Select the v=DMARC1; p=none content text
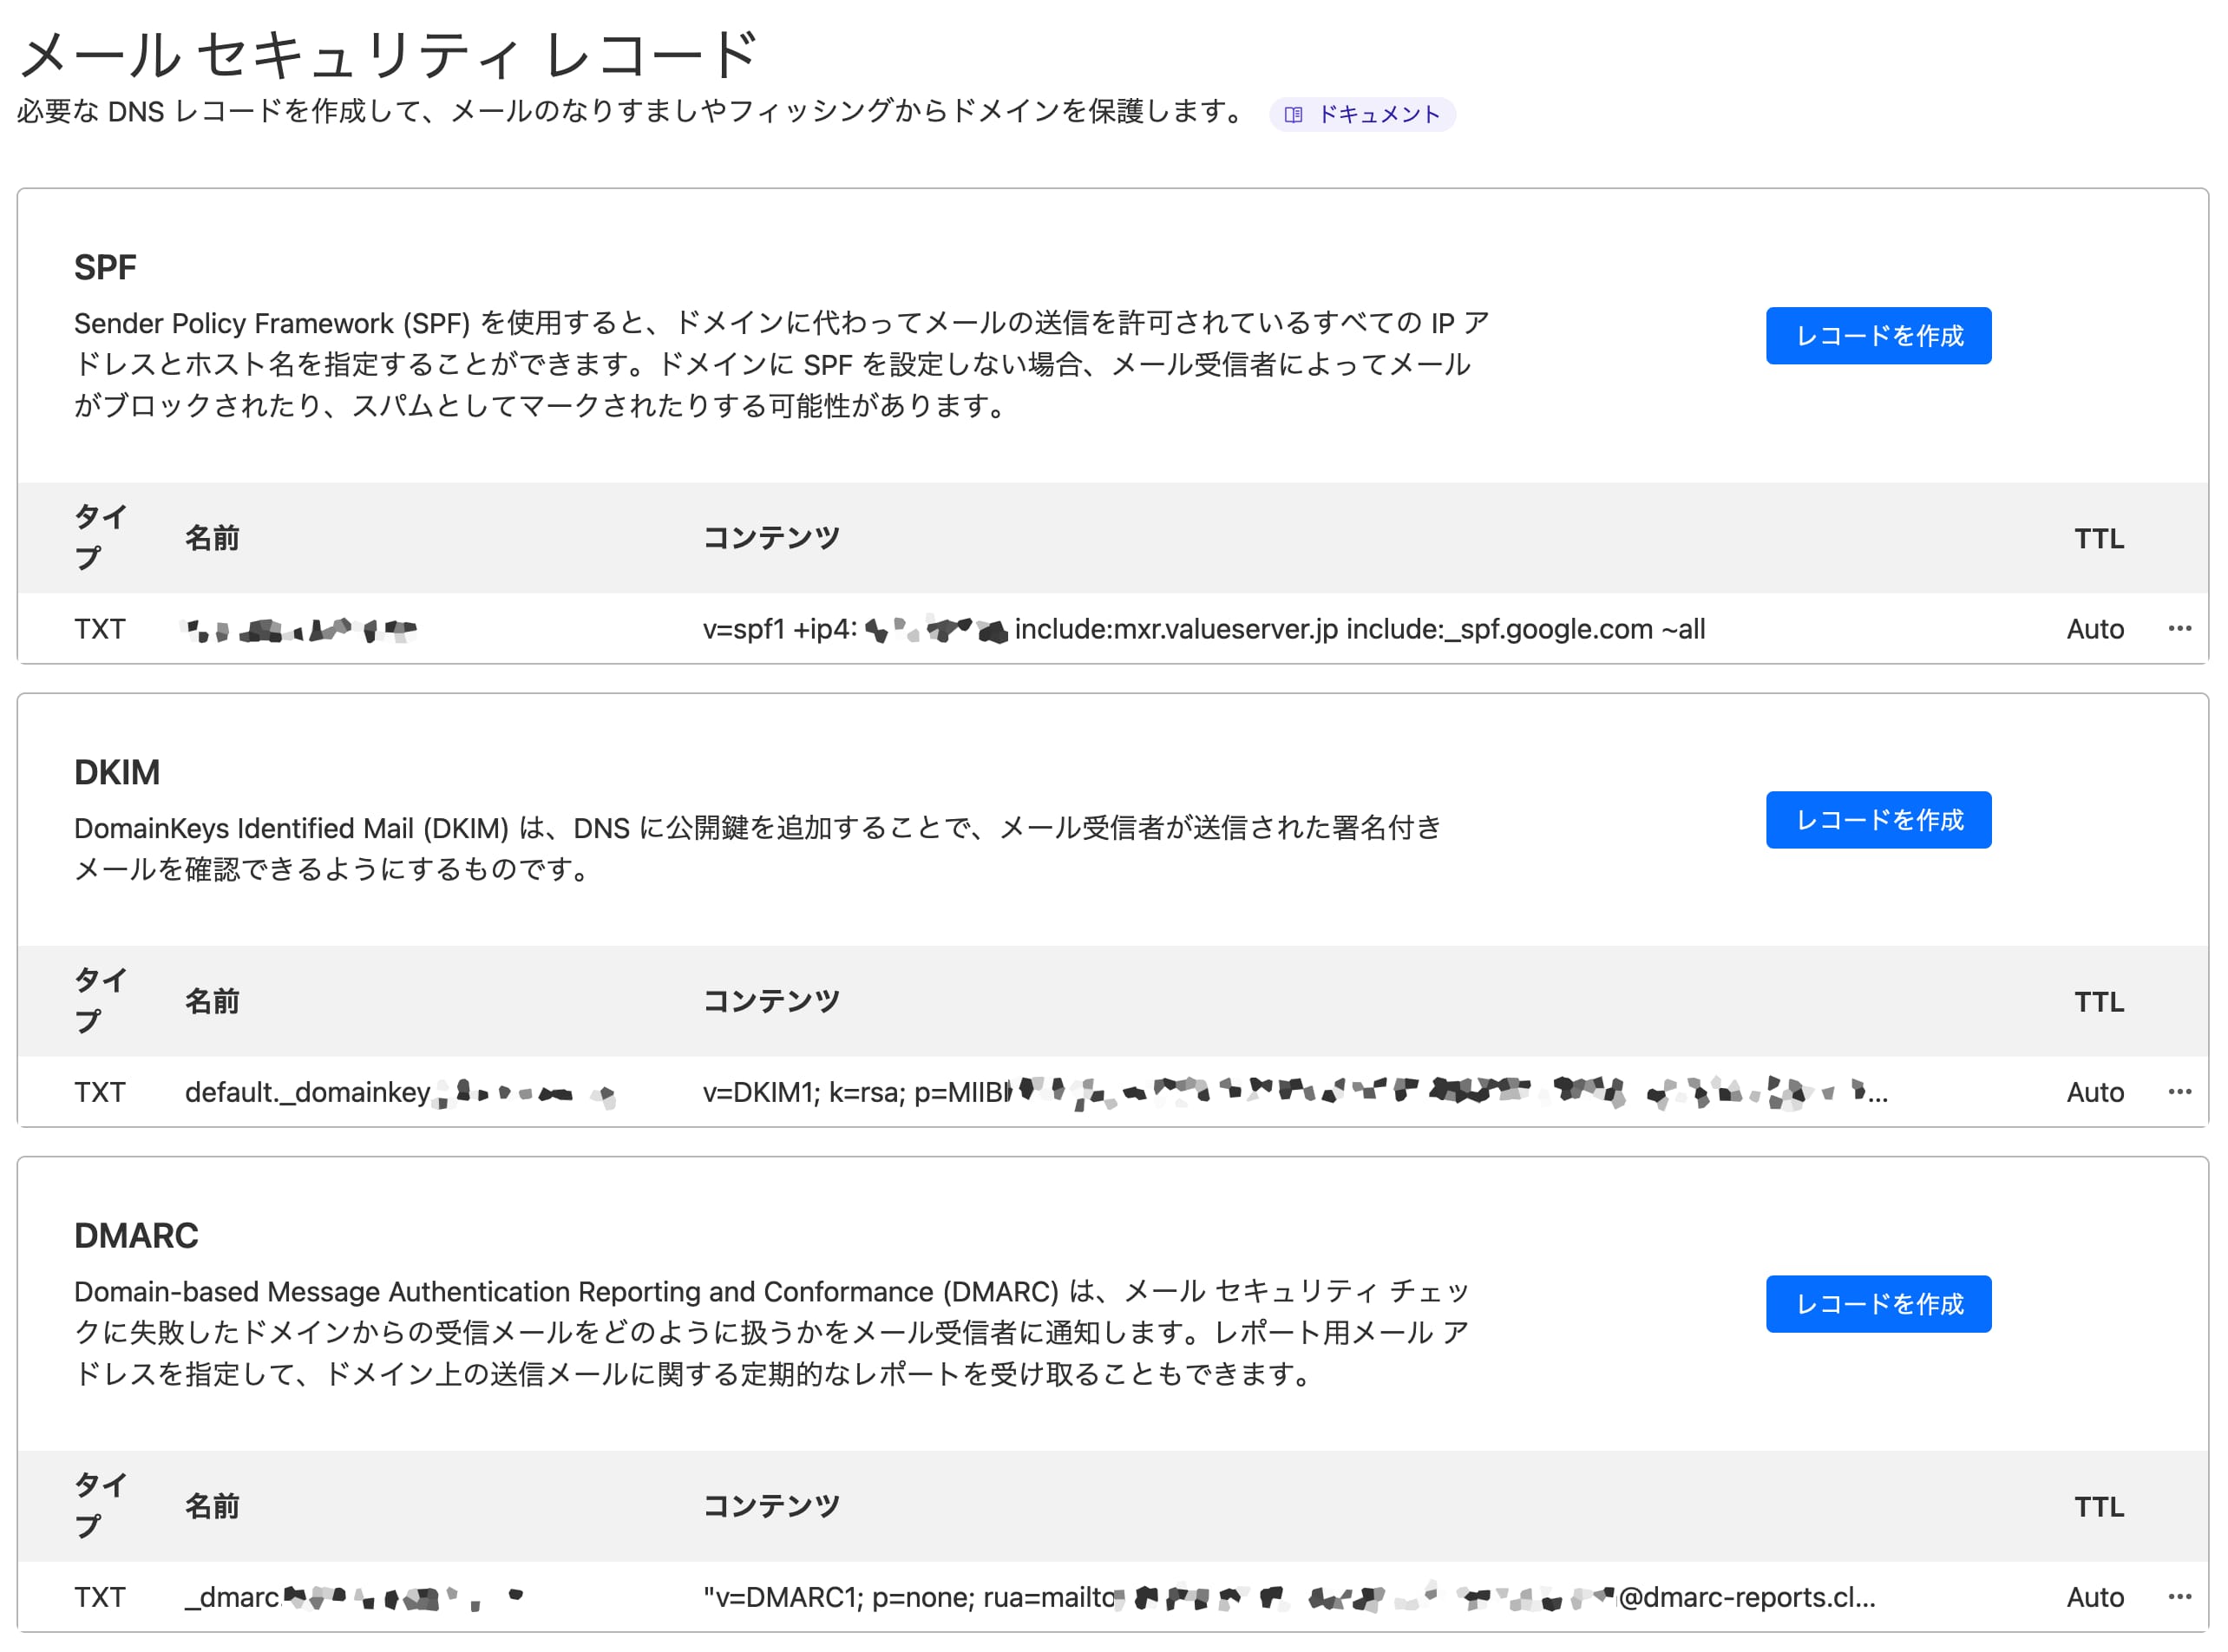 point(1289,1597)
